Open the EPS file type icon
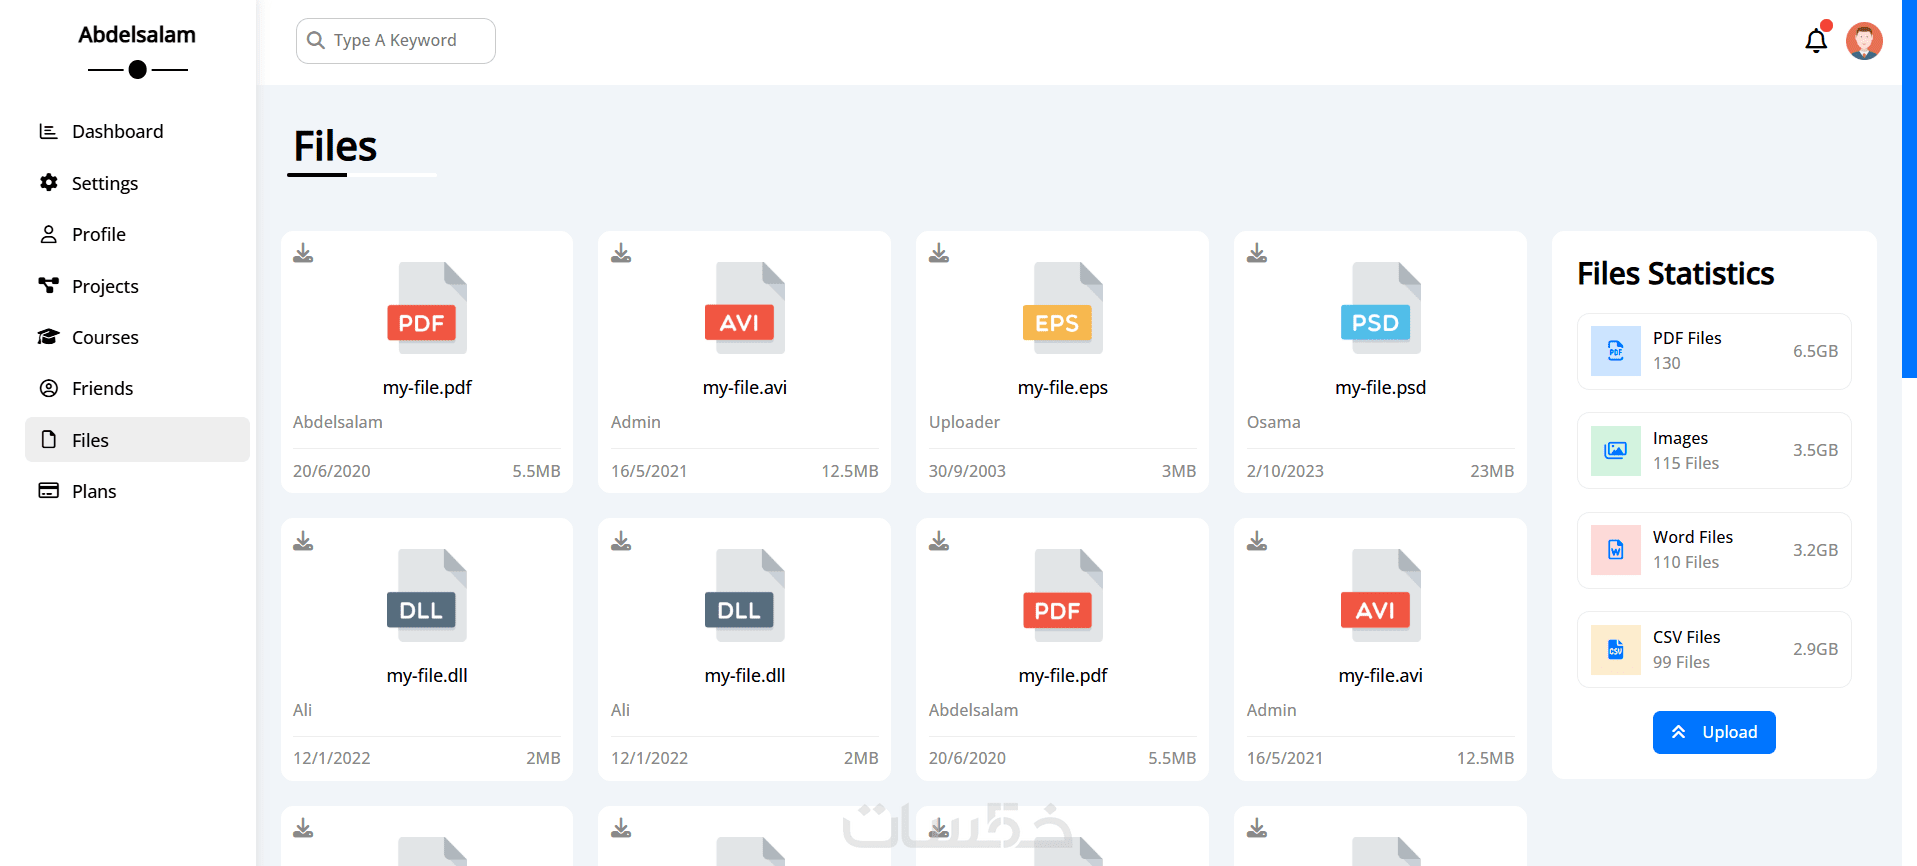 (1062, 308)
